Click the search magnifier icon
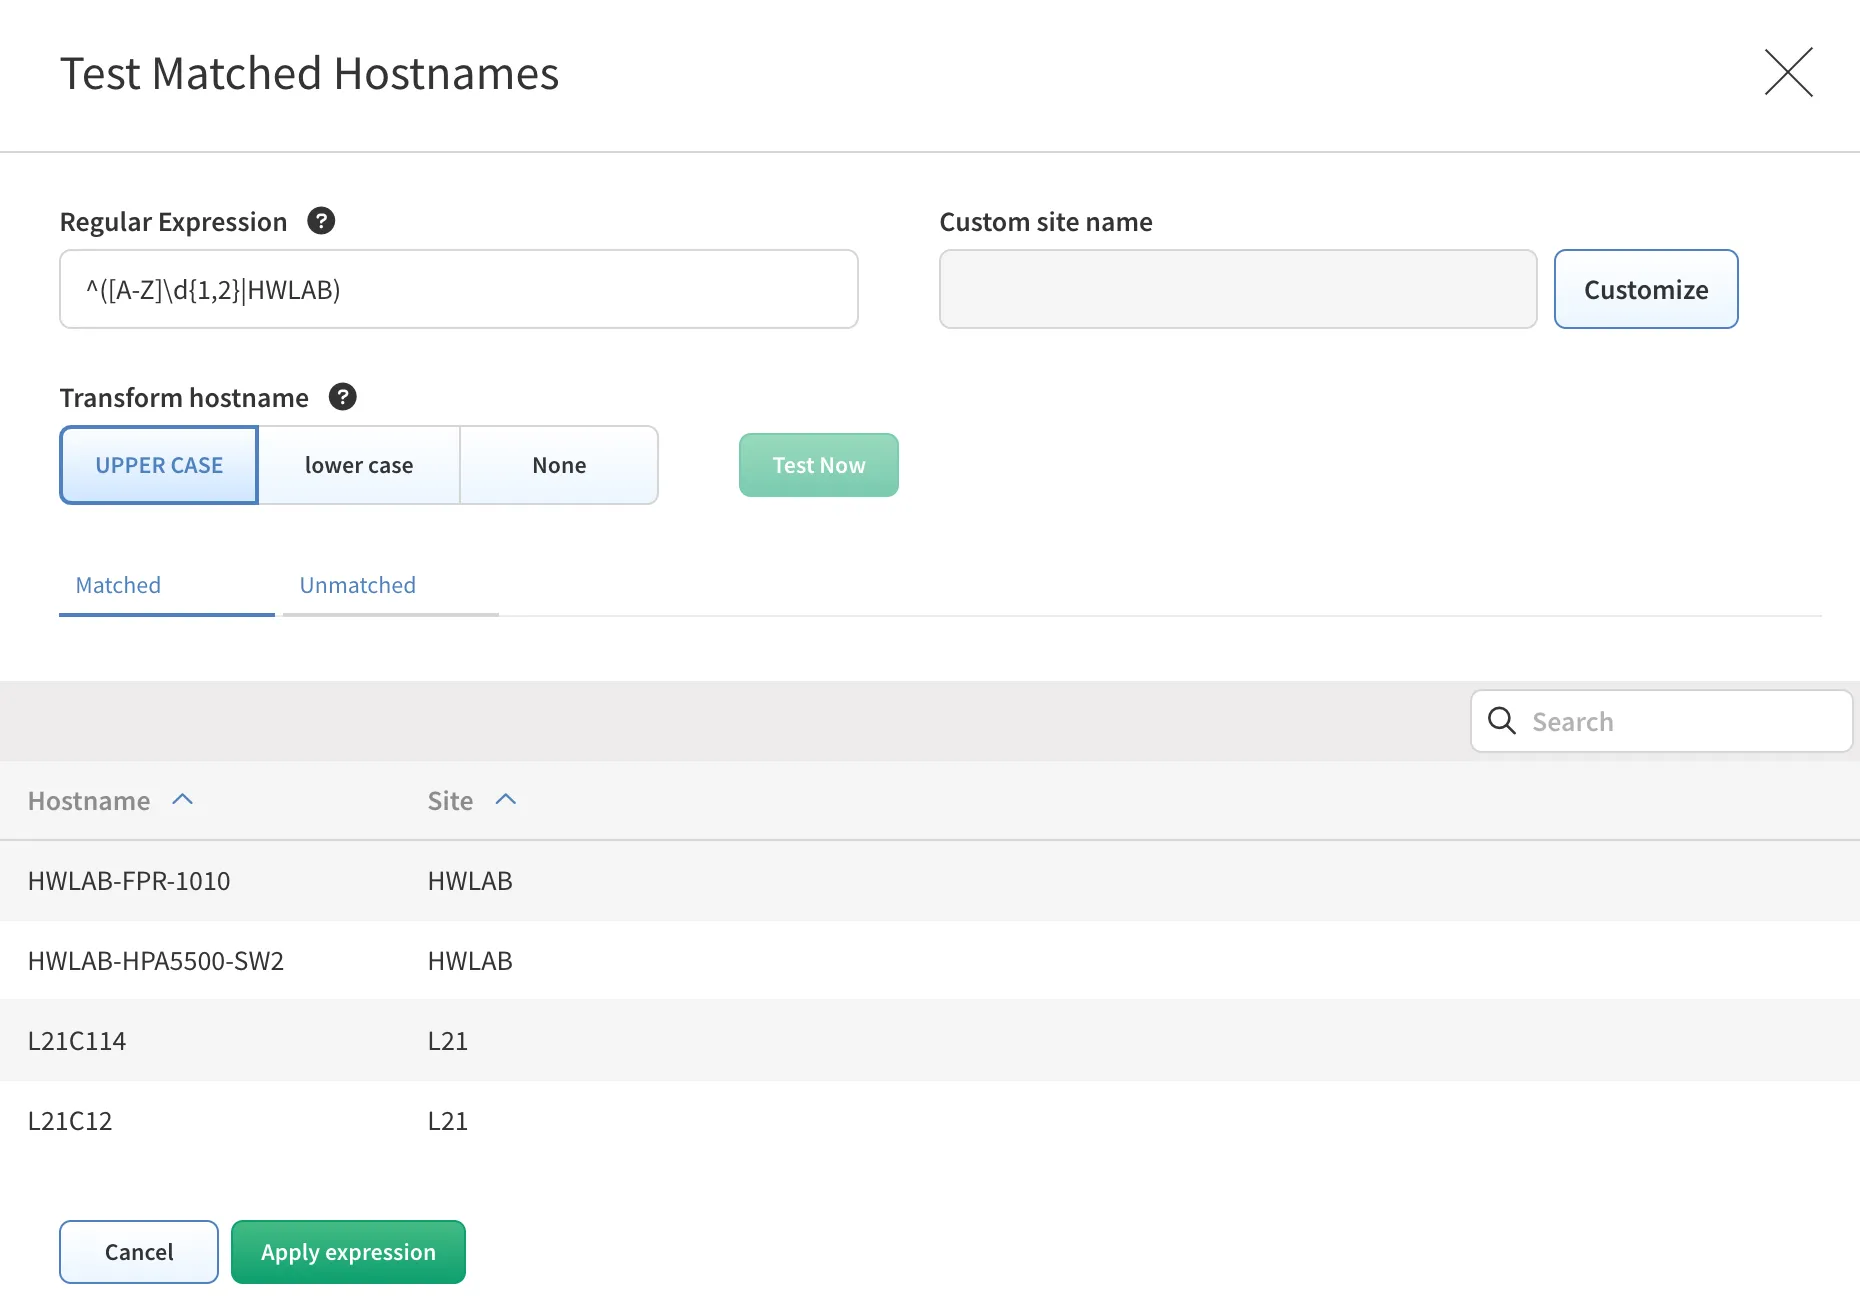The height and width of the screenshot is (1310, 1860). coord(1502,720)
